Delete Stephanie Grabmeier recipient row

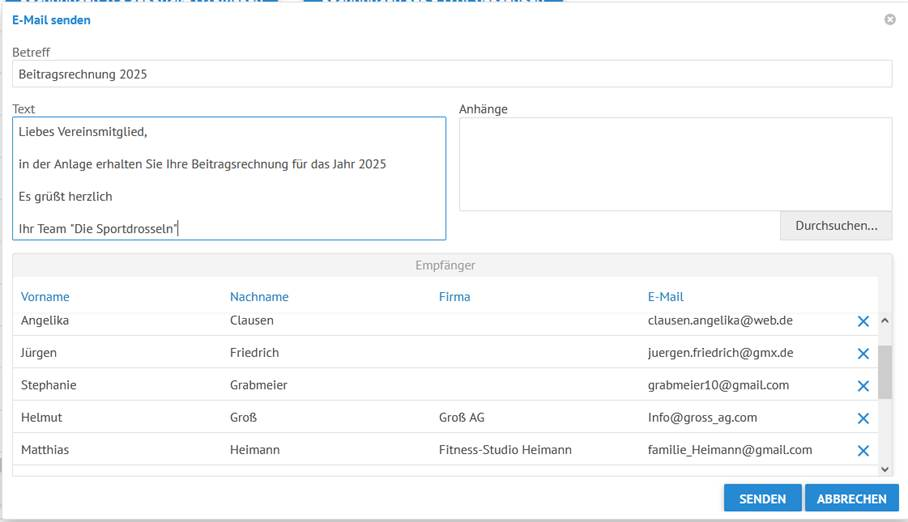[863, 386]
